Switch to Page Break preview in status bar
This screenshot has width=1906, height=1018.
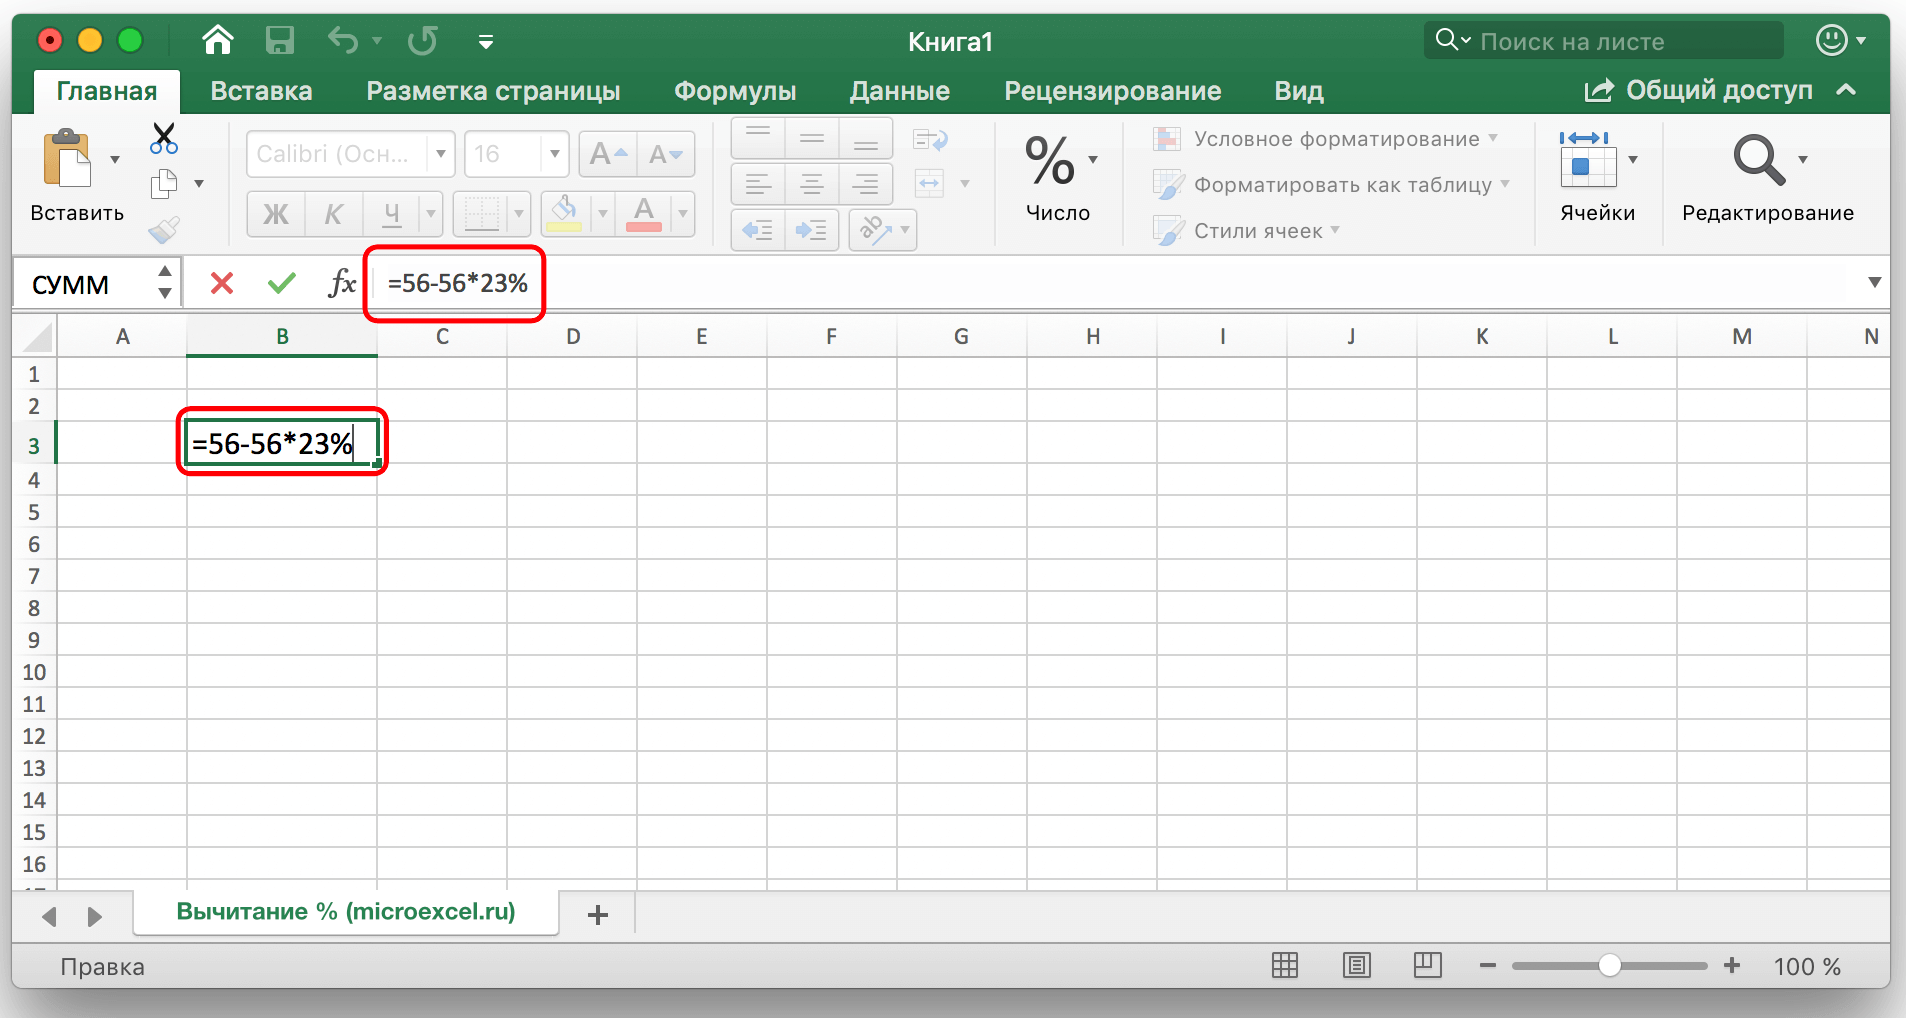(x=1427, y=965)
